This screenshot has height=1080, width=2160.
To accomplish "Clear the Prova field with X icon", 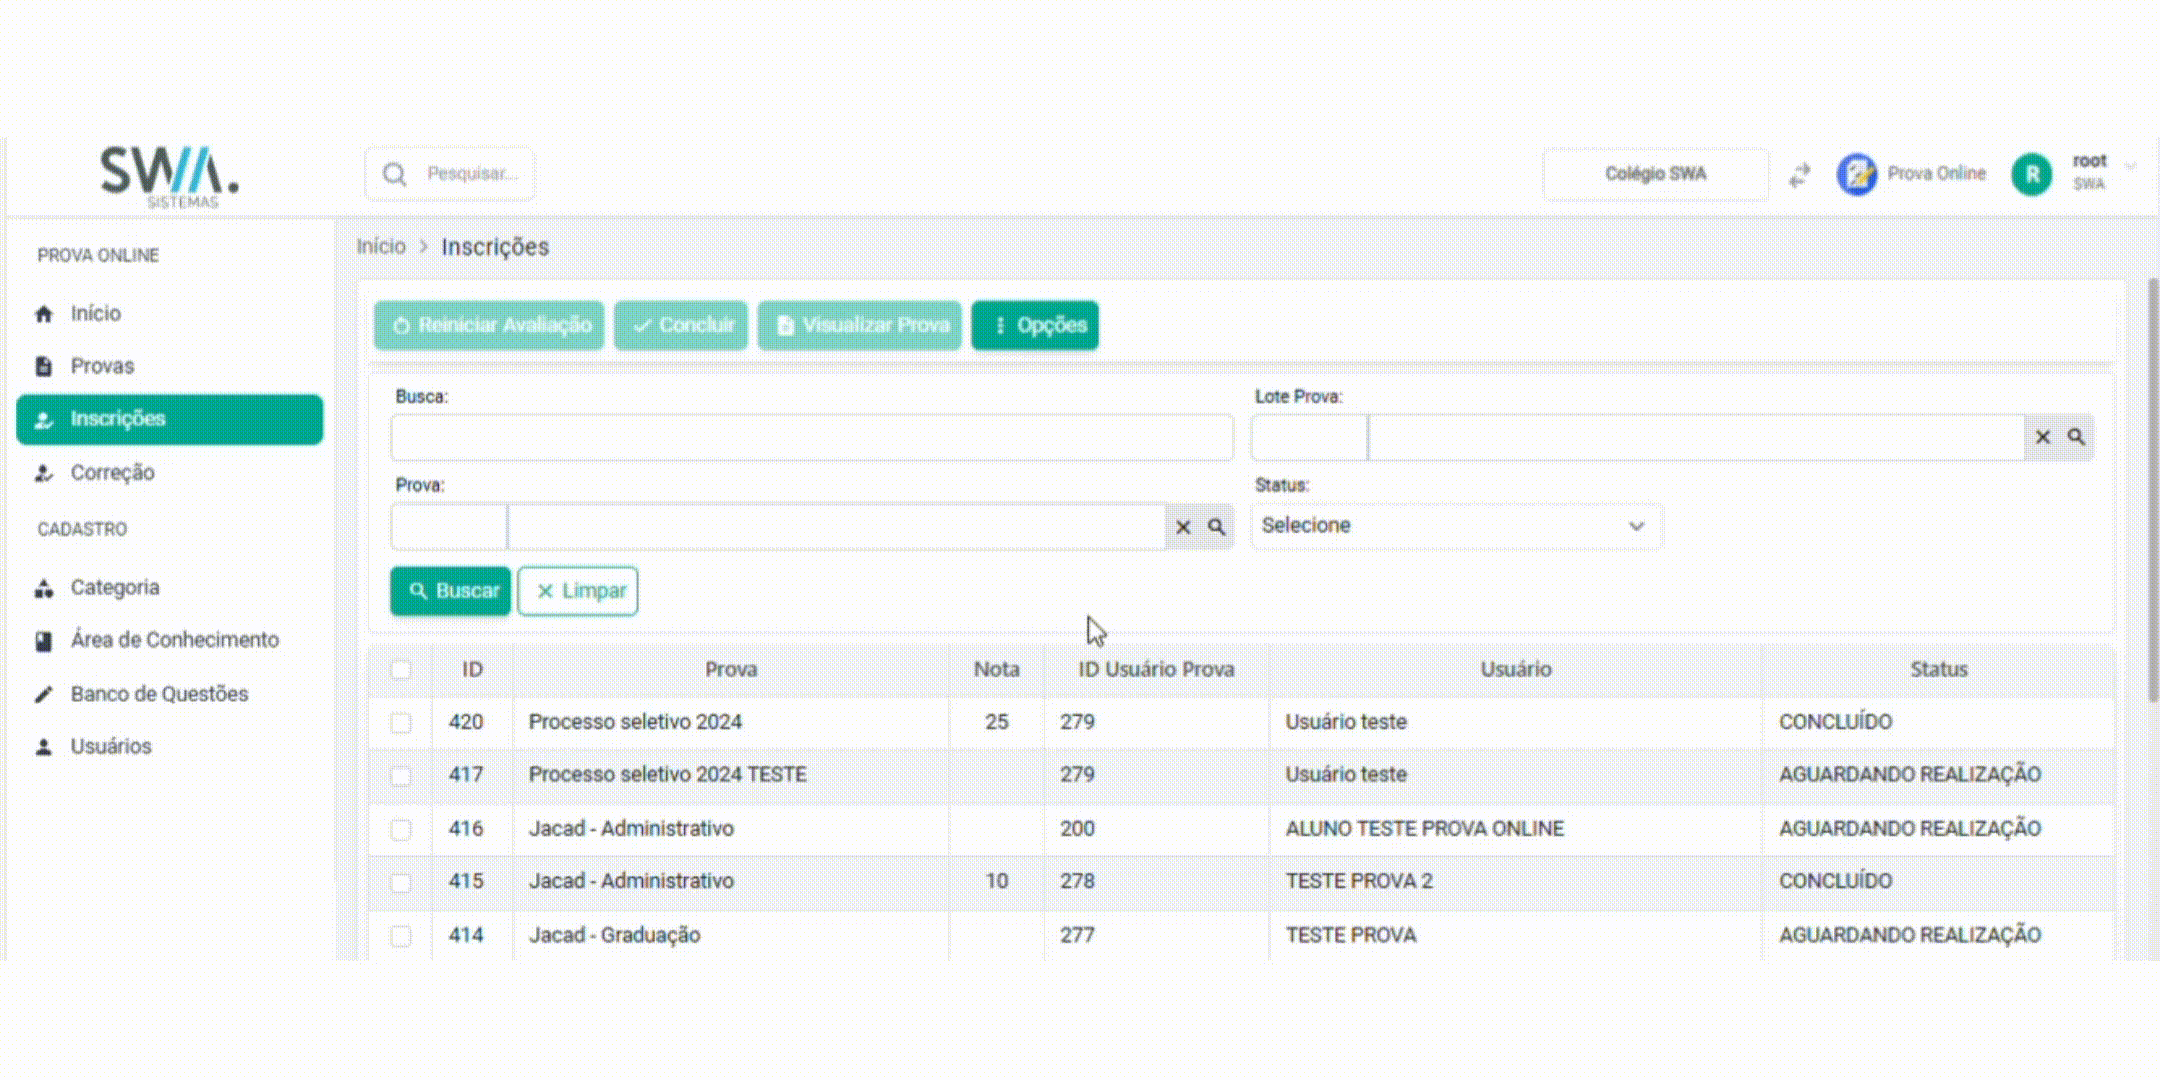I will (1183, 527).
